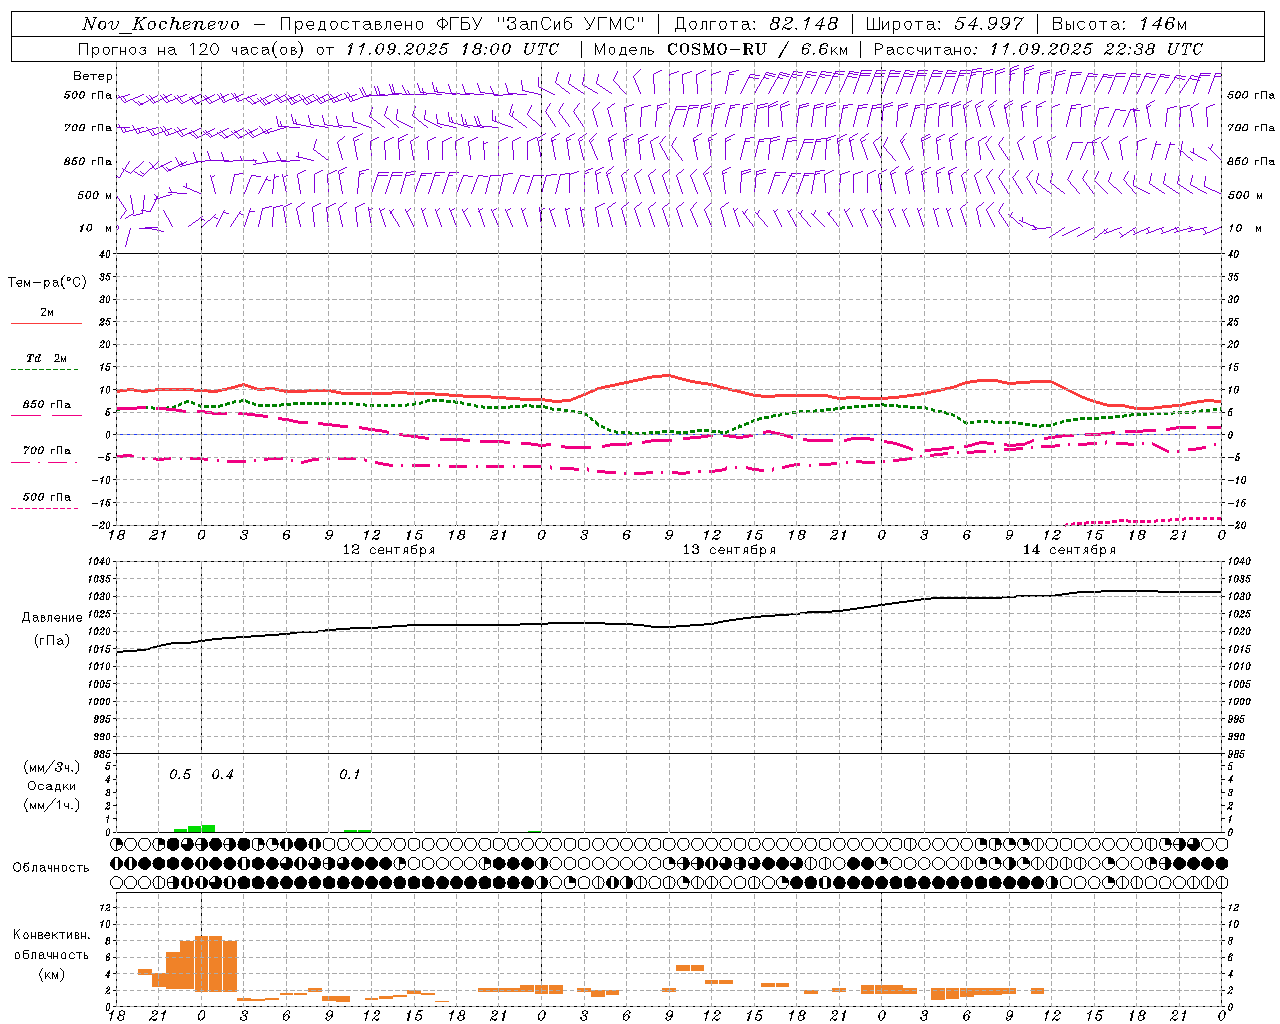Select the longitude value 'Долгота: 82.148'

756,24
